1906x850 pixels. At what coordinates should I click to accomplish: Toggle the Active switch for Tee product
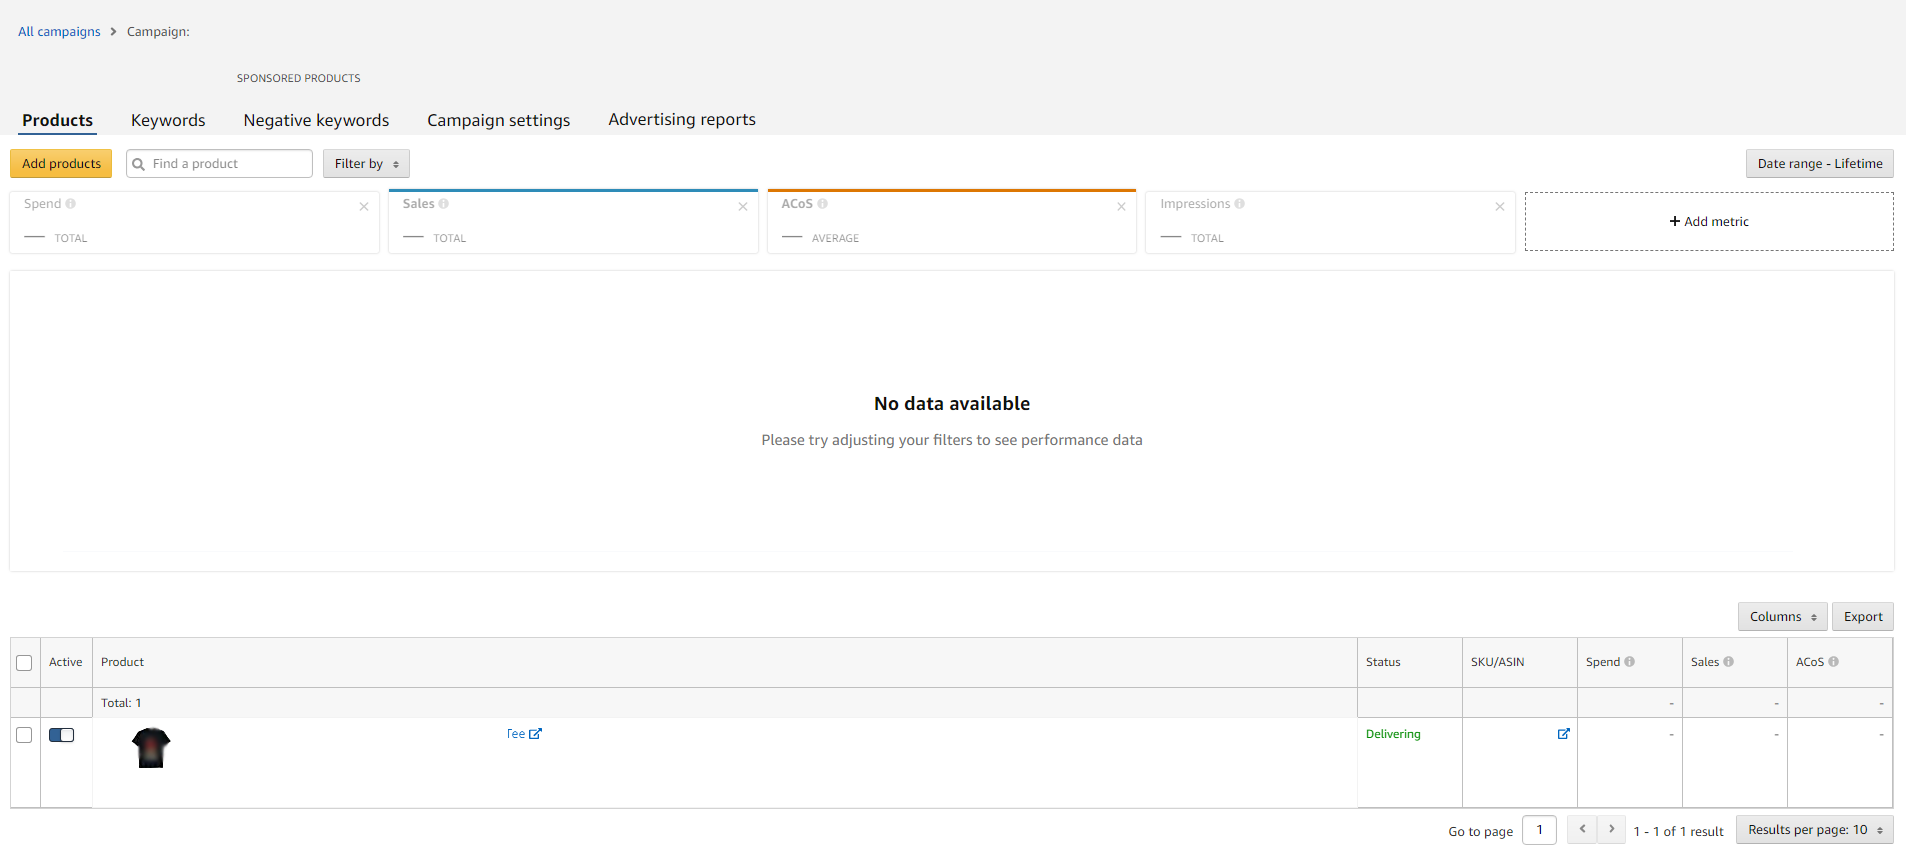(x=62, y=735)
